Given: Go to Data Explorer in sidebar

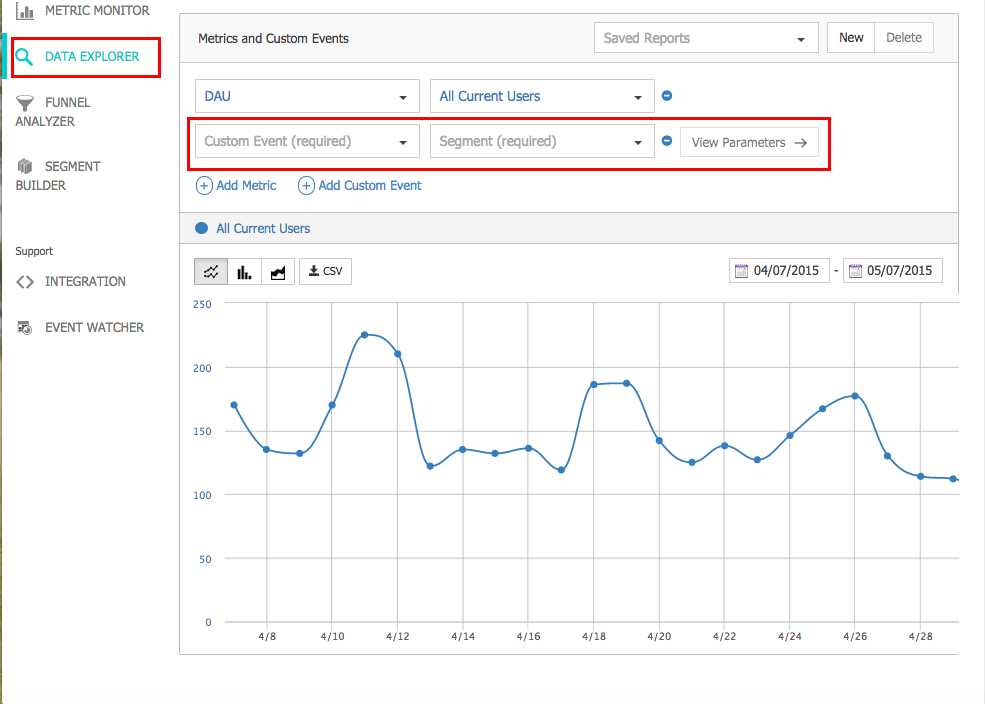Looking at the screenshot, I should pos(91,57).
